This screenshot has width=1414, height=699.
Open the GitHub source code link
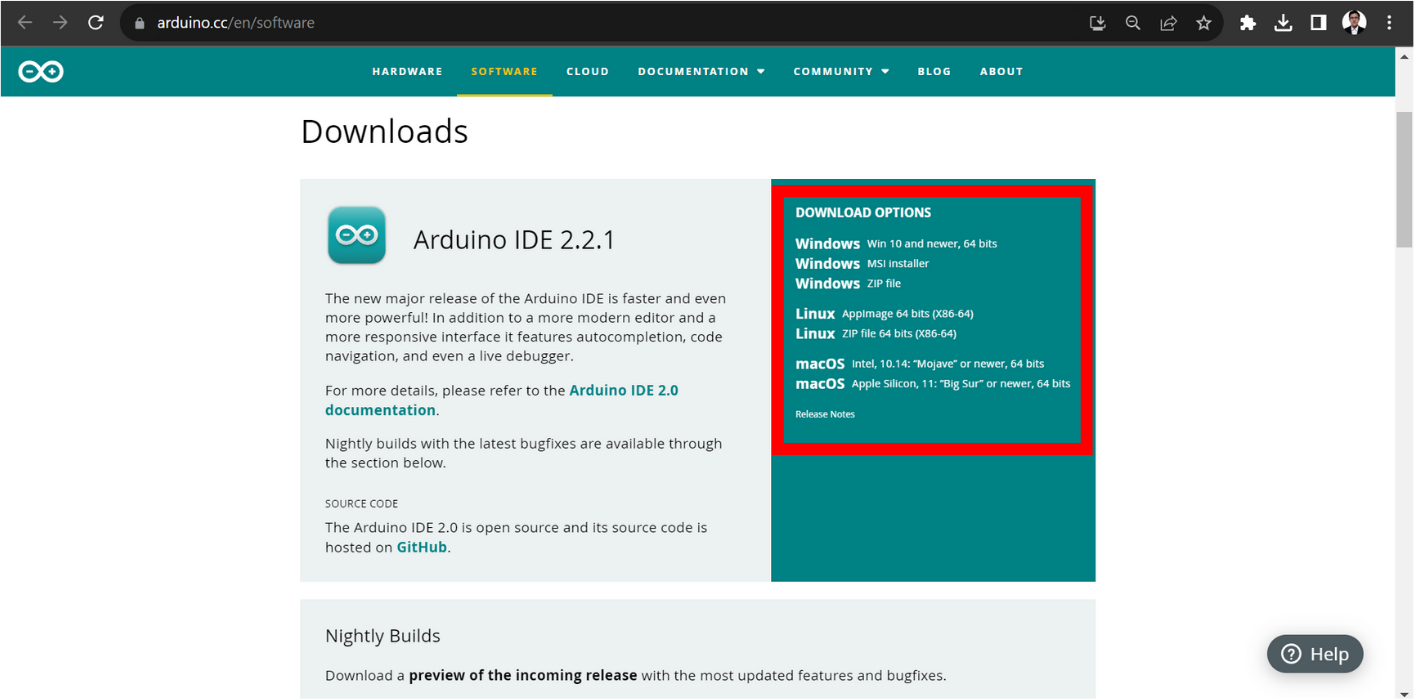coord(422,547)
